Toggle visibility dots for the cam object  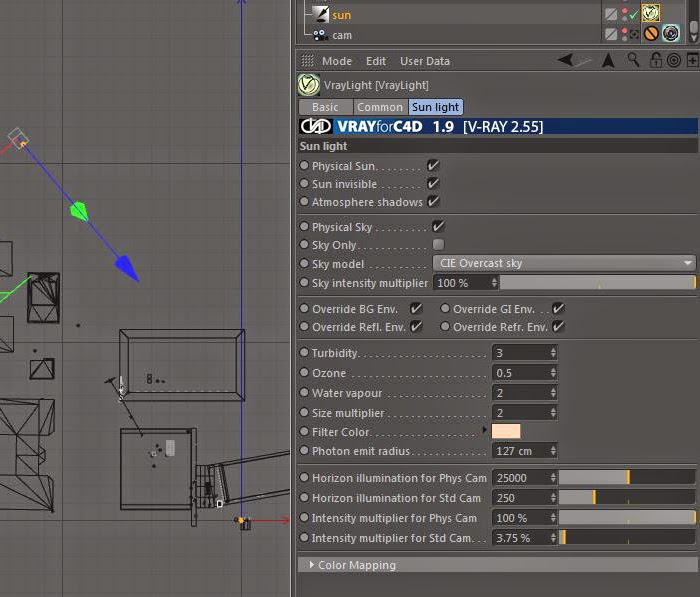pyautogui.click(x=624, y=34)
